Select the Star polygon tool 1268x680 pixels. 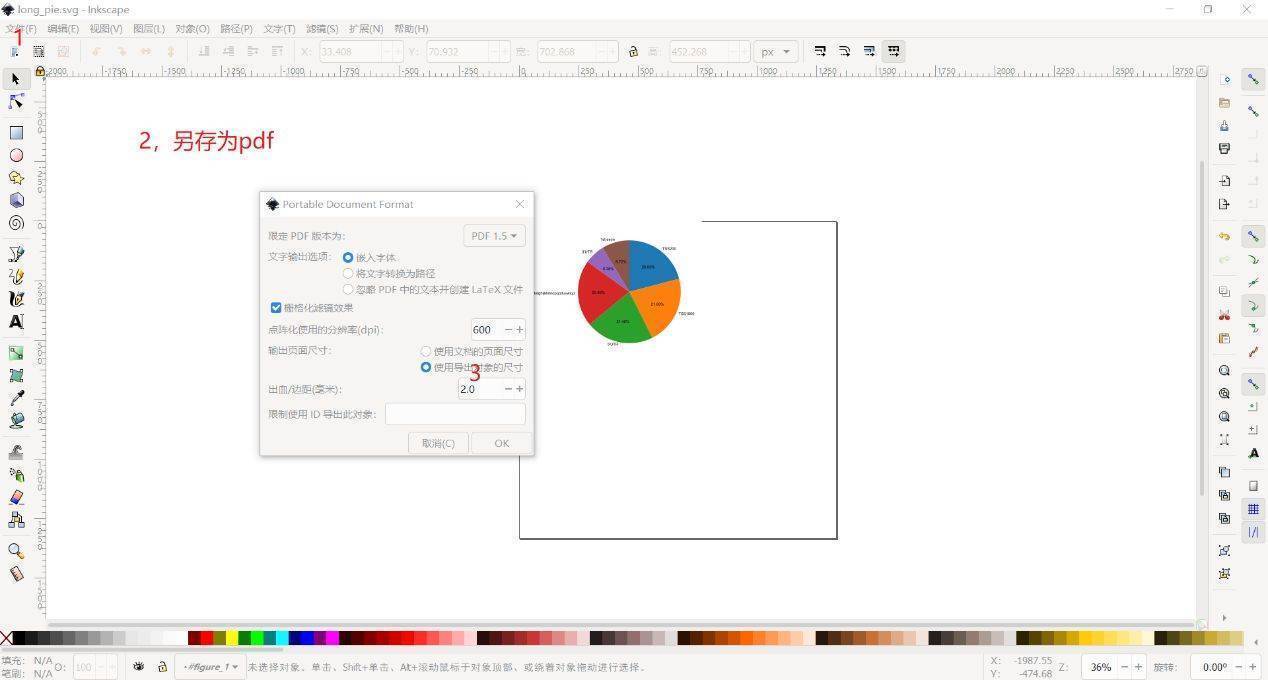click(16, 178)
